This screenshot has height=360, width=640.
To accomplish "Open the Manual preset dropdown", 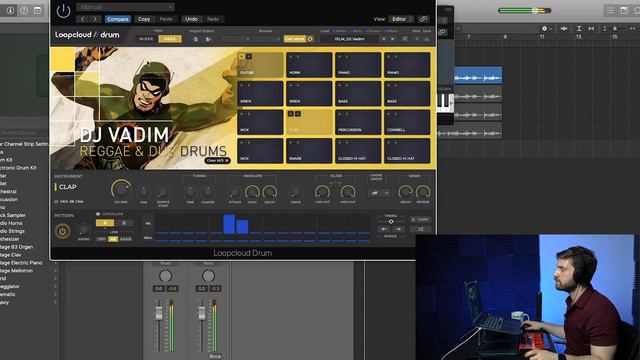I will pyautogui.click(x=125, y=7).
